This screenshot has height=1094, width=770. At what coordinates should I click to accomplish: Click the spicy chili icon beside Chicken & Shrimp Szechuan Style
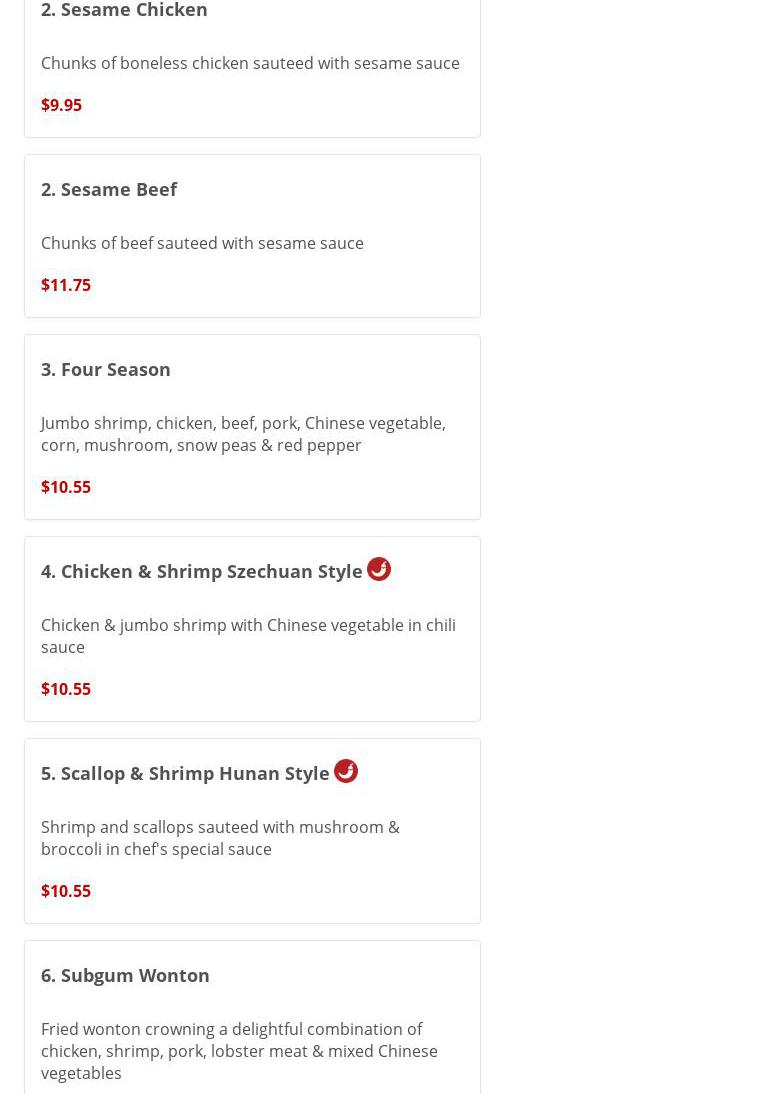[x=379, y=569]
